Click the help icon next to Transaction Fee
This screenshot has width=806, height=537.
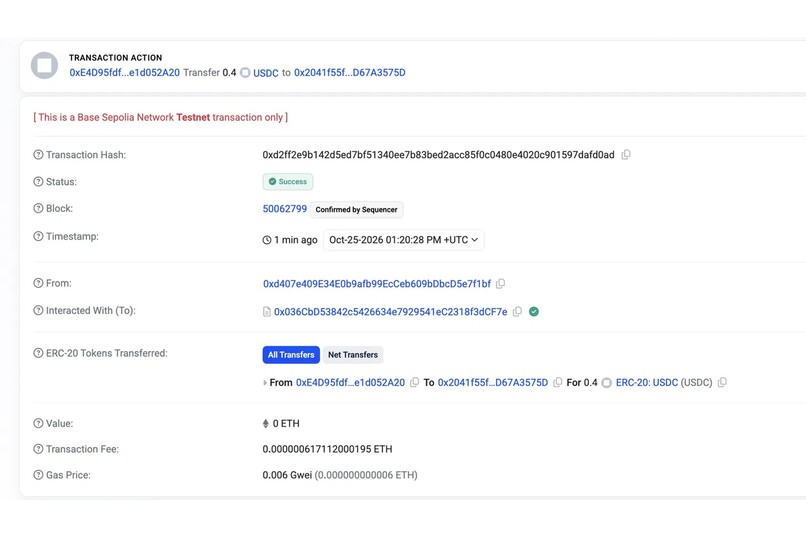(38, 449)
